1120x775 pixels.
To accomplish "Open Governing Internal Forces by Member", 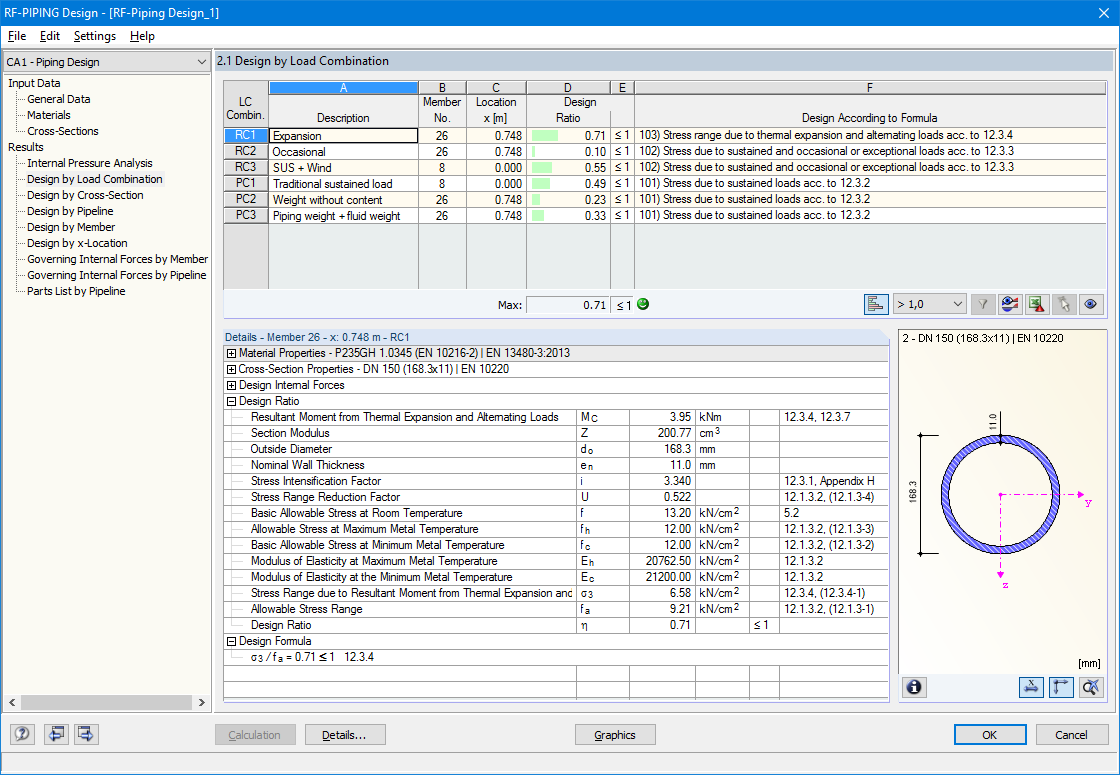I will click(117, 259).
